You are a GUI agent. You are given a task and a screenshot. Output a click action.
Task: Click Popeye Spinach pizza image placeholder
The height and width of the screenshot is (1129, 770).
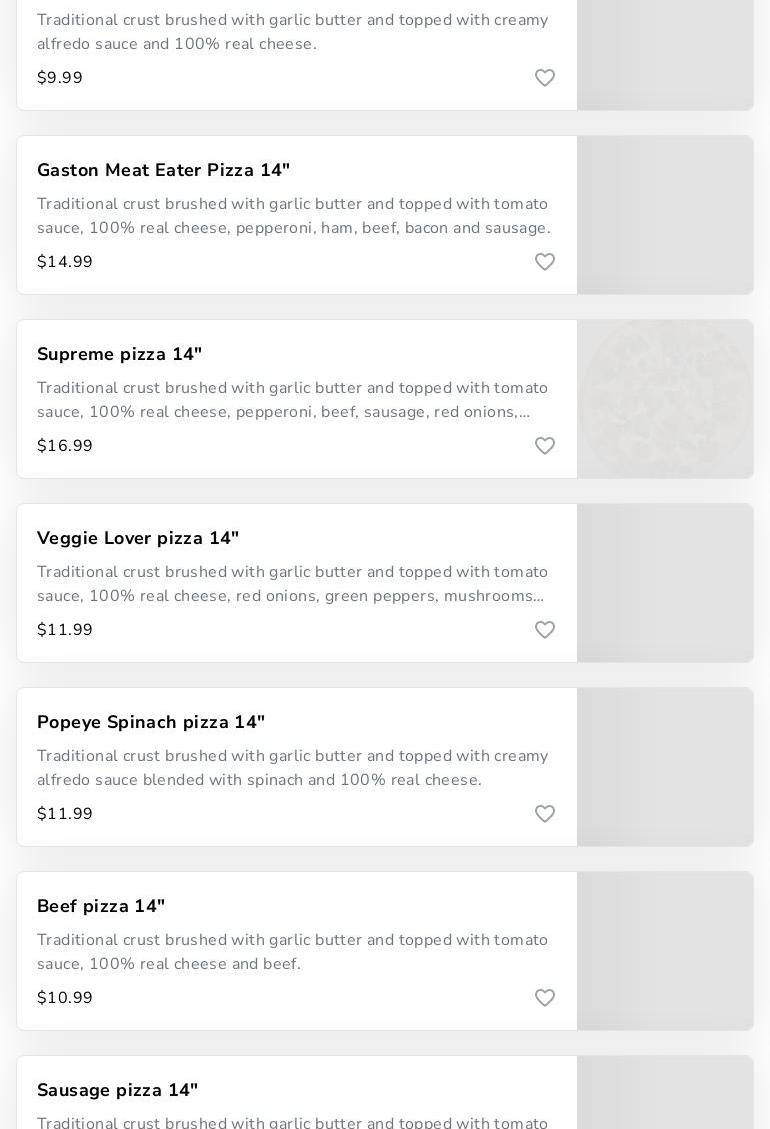click(x=666, y=767)
